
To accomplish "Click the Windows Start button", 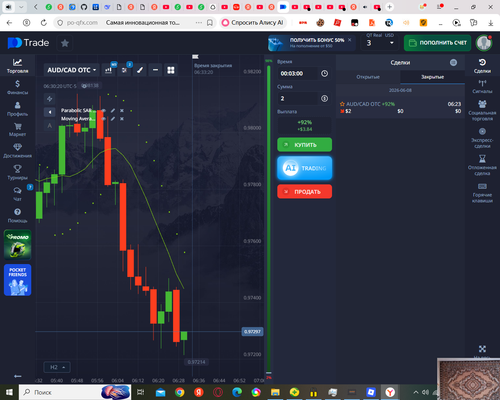I will (9, 392).
